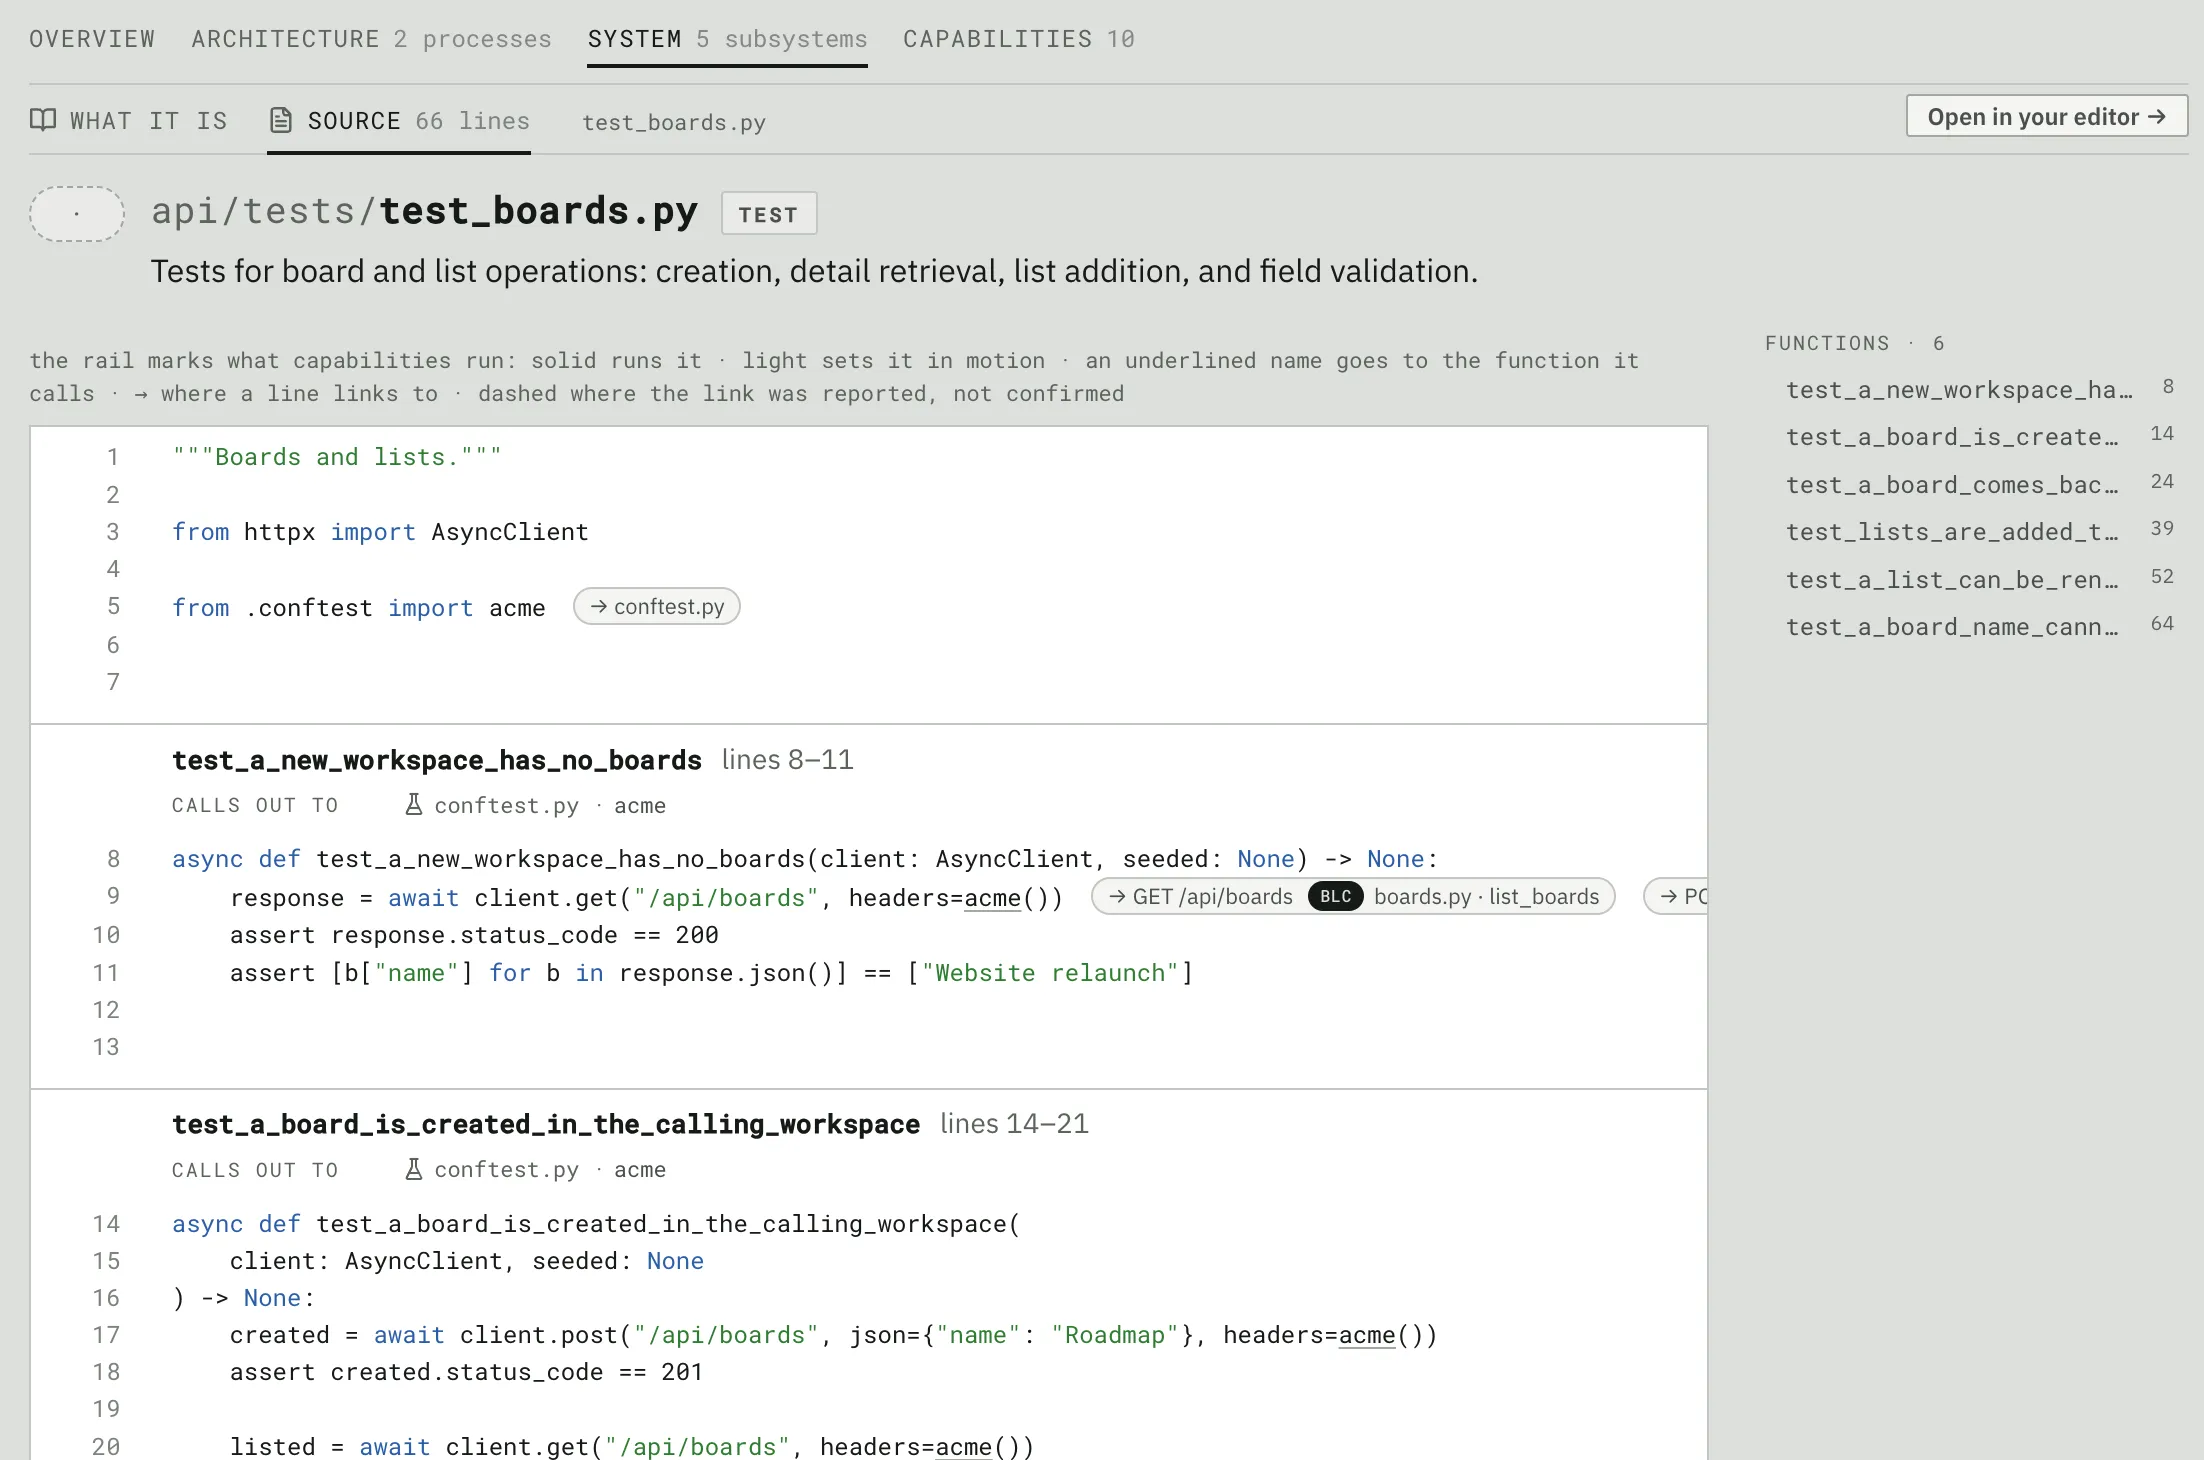
Task: Click the partially visible chip after list_boards
Action: coord(1677,897)
